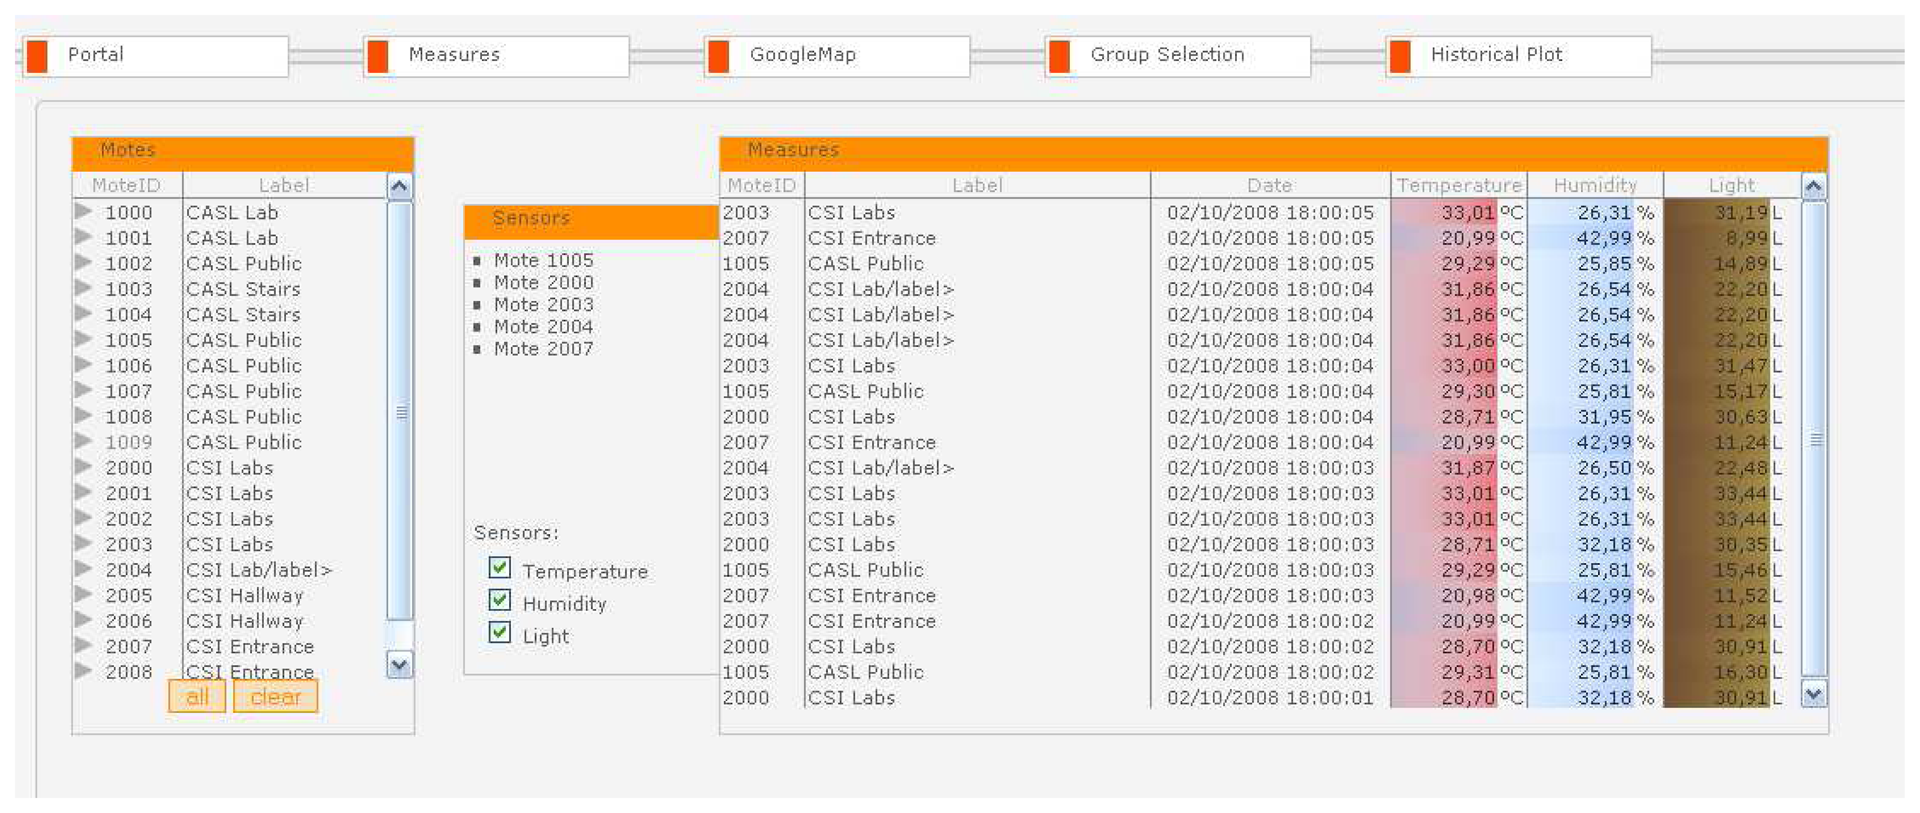
Task: Select Mote 1005 in Sensors list
Action: (543, 260)
